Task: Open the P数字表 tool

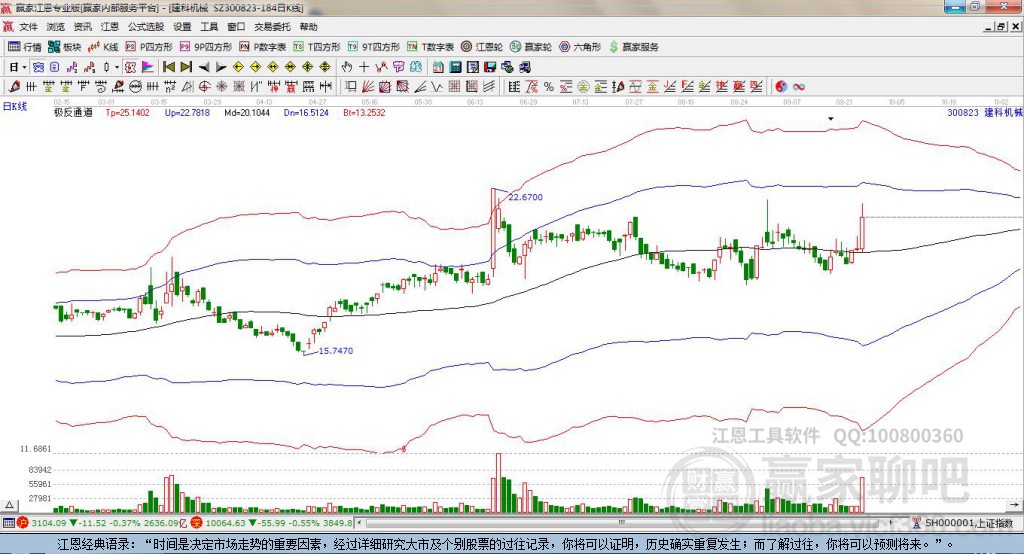Action: click(x=263, y=47)
